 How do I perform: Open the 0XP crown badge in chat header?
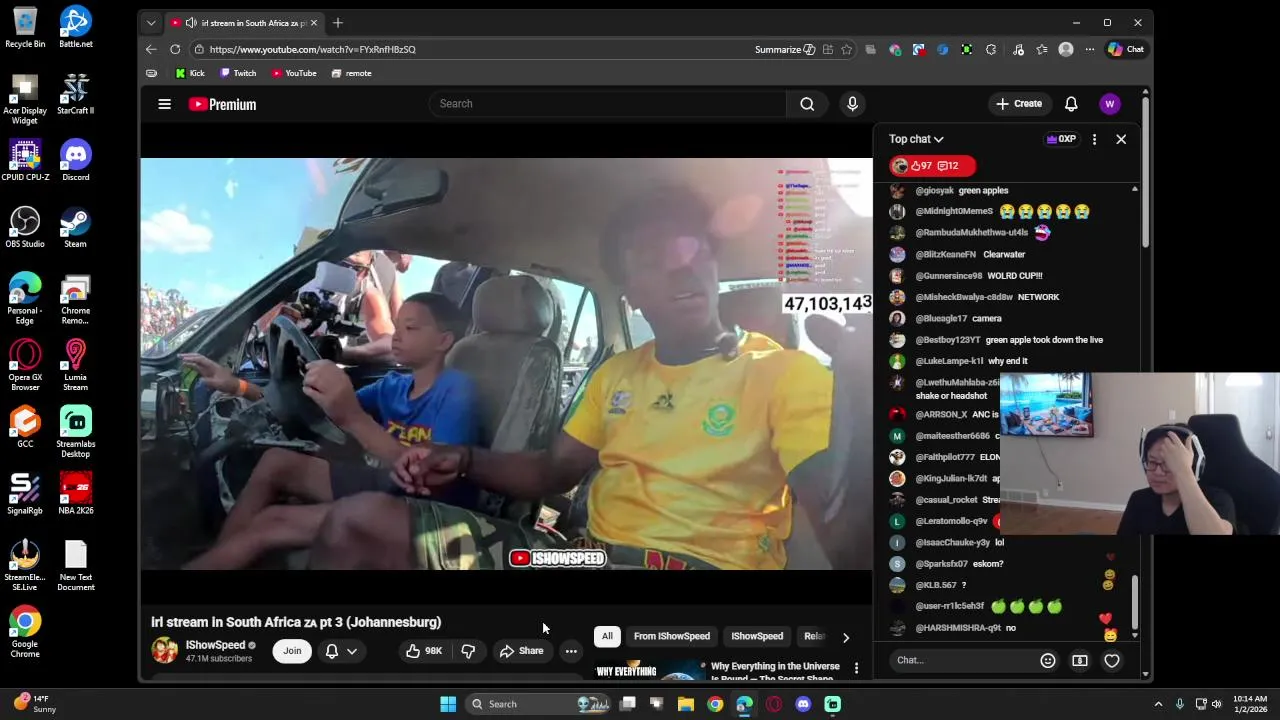click(x=1060, y=139)
